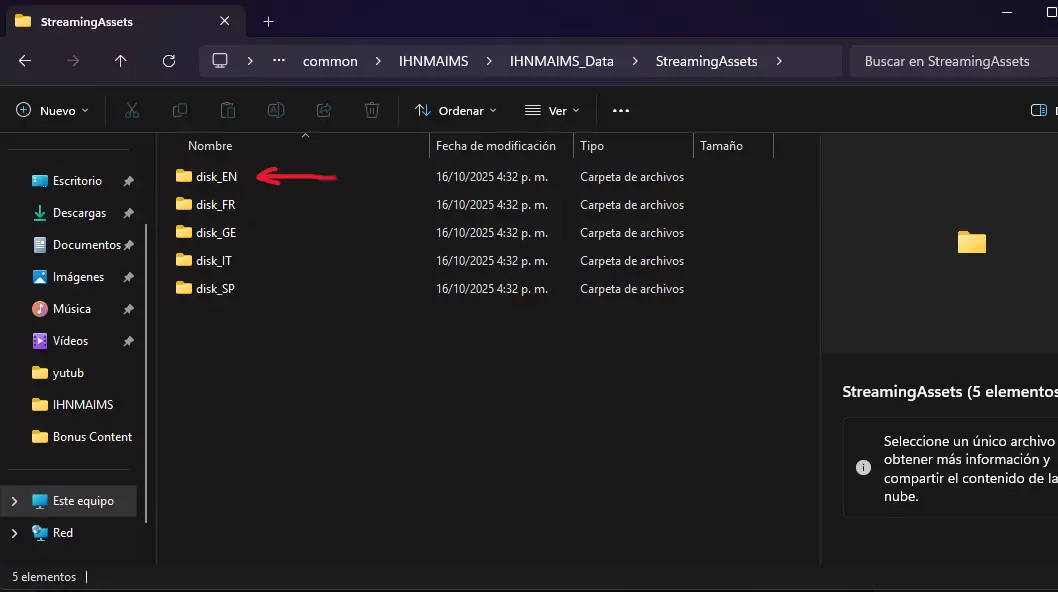
Task: Go up one folder level
Action: coord(121,61)
